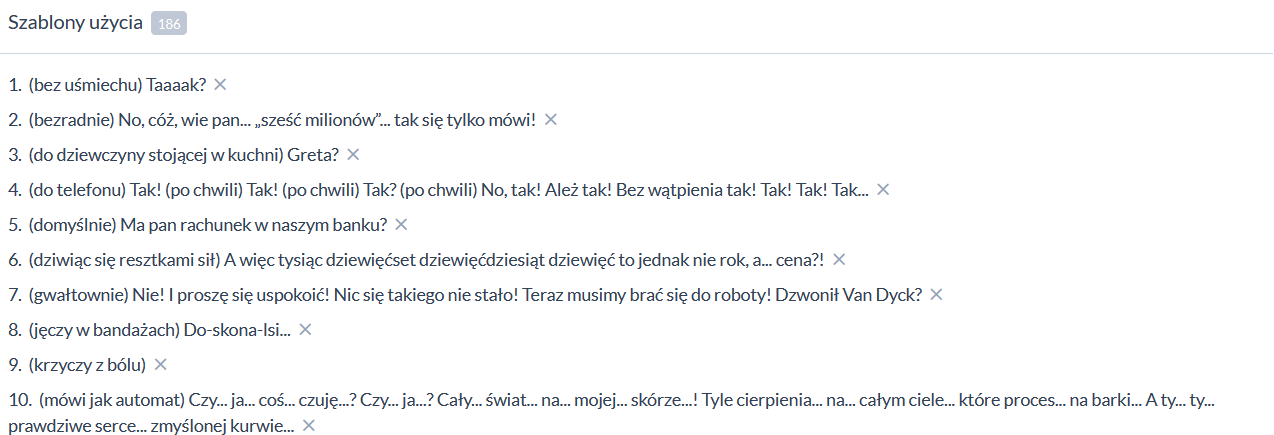The height and width of the screenshot is (435, 1274).
Task: Click the "Szablony użycia" heading
Action: point(75,24)
